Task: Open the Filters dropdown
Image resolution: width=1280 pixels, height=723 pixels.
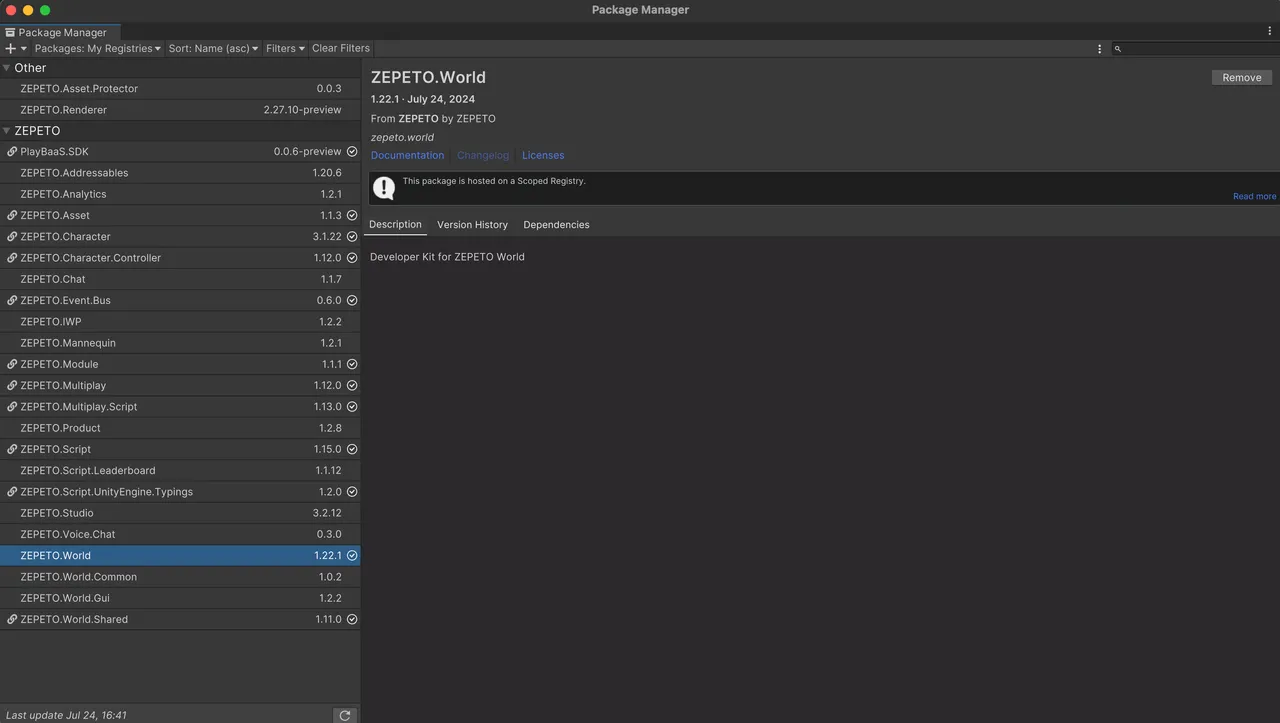Action: (x=284, y=47)
